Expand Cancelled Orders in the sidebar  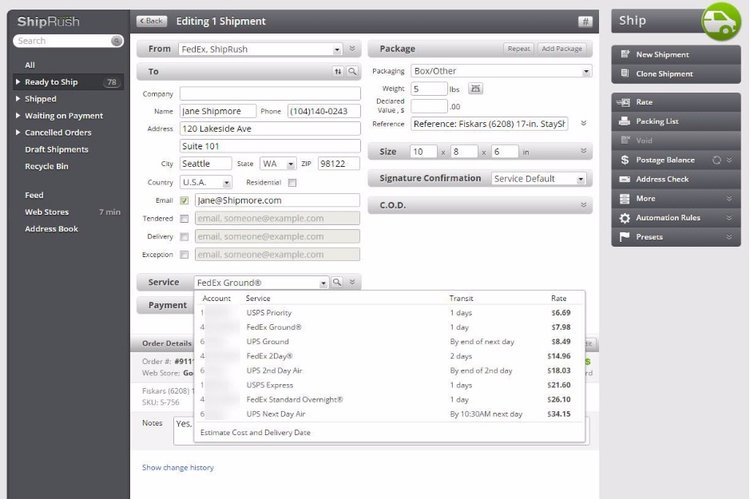coord(18,133)
